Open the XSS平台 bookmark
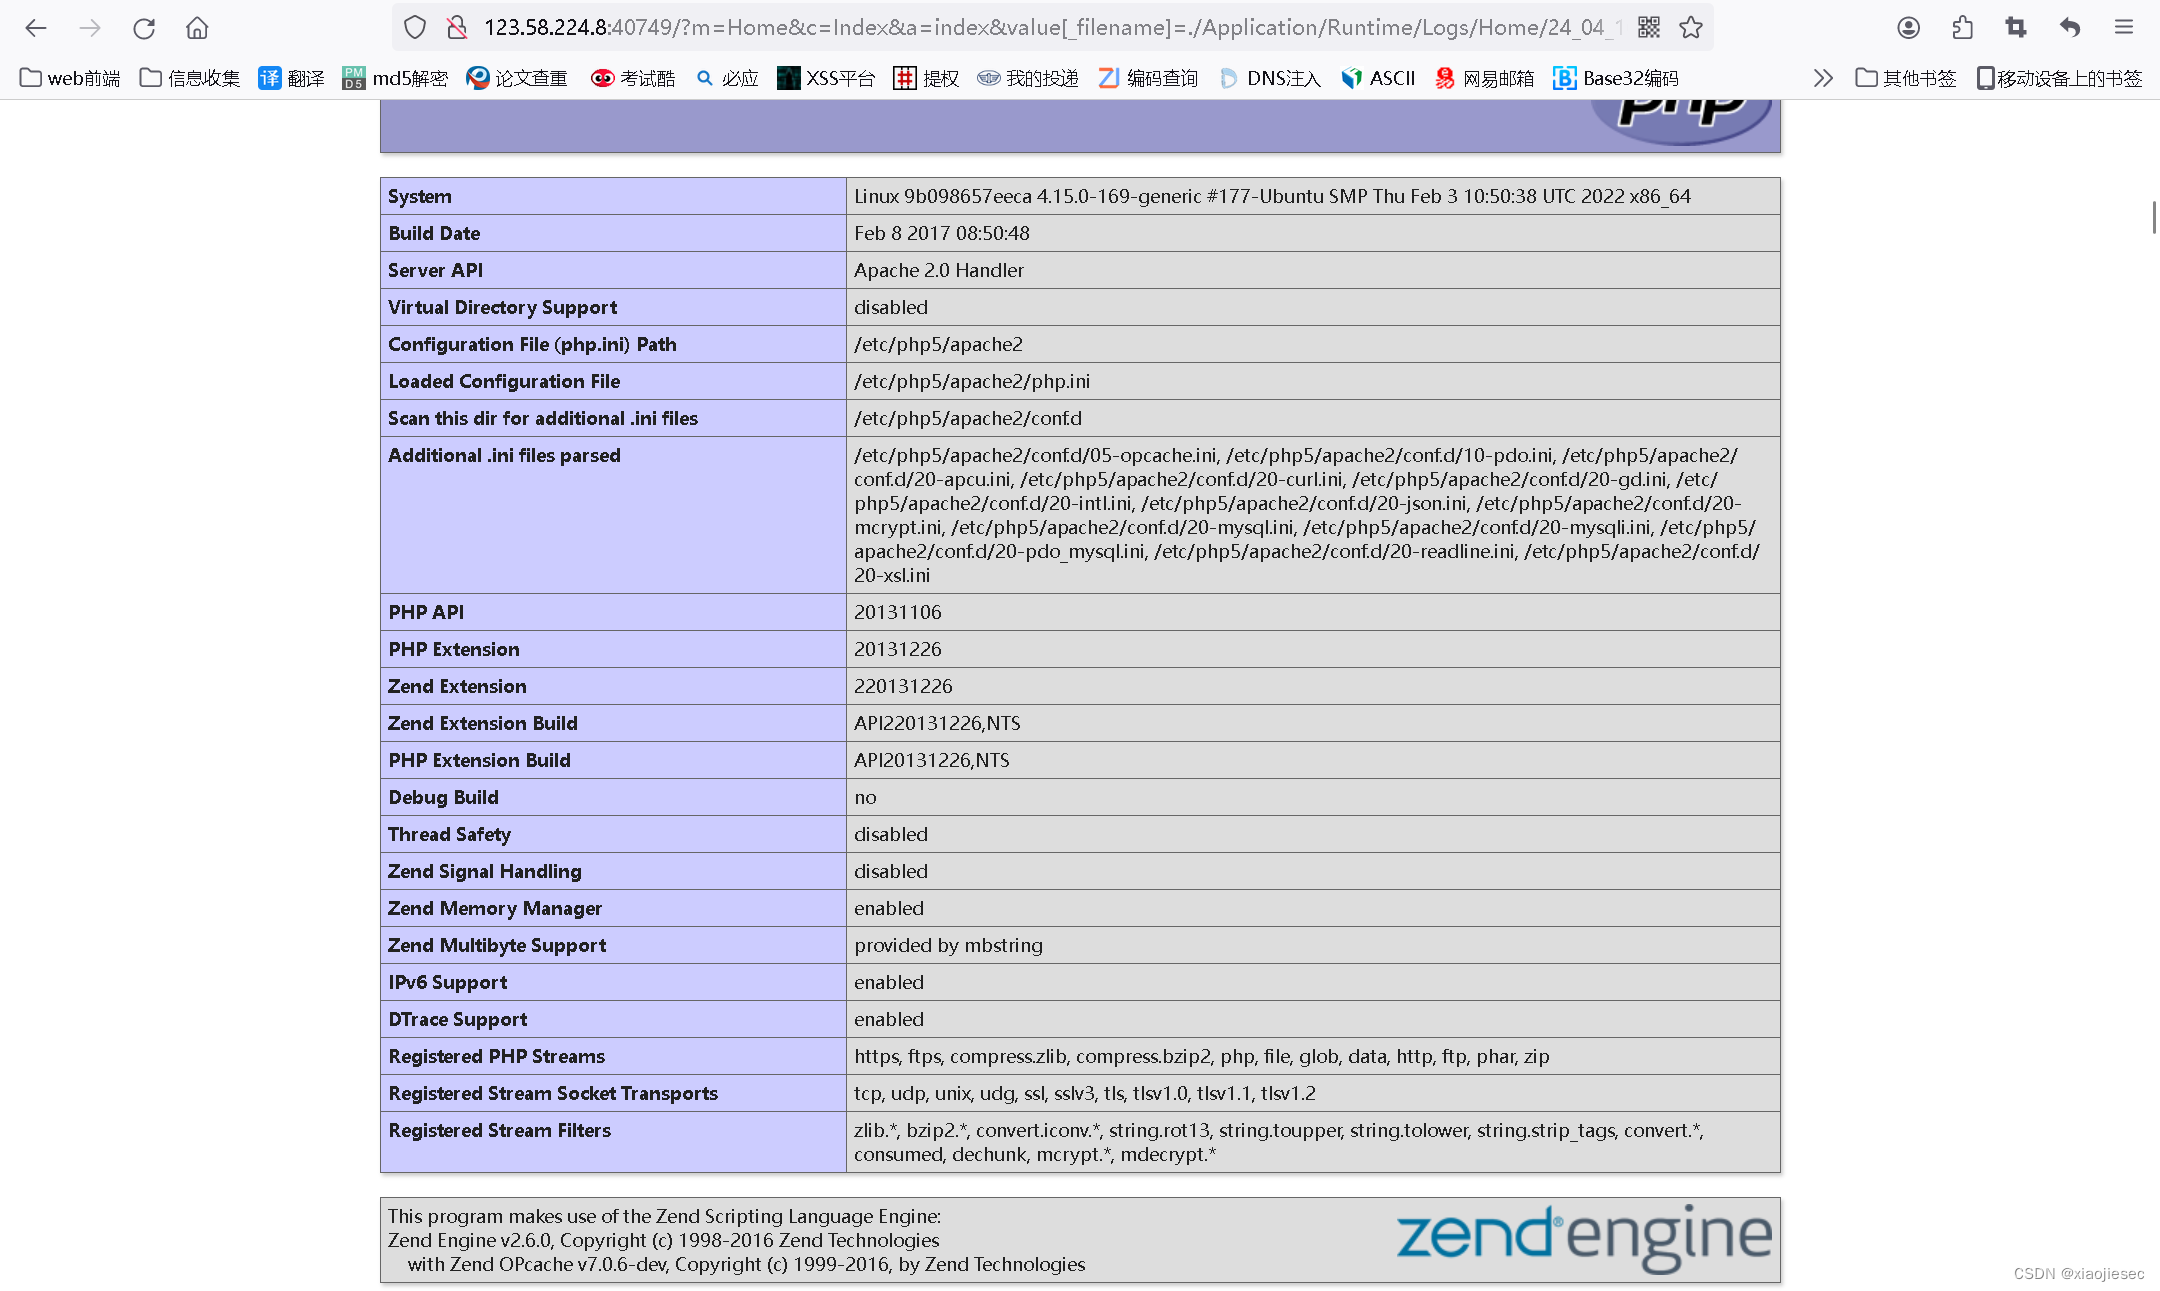This screenshot has height=1291, width=2160. pos(826,78)
